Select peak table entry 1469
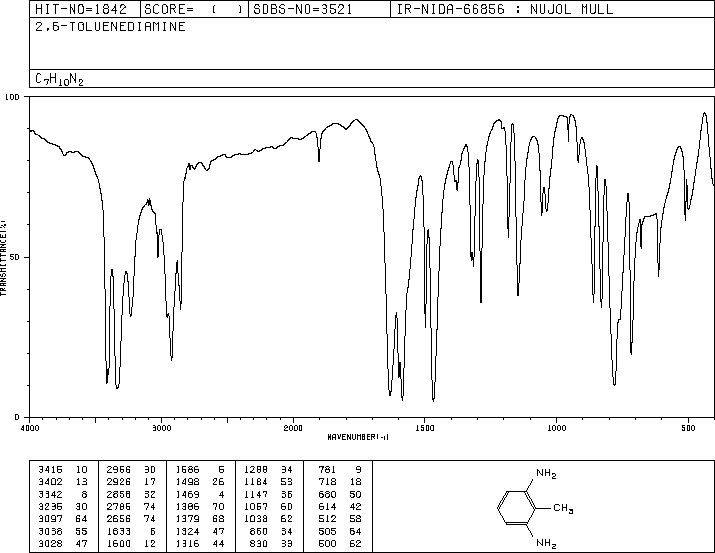This screenshot has height=553, width=715. pyautogui.click(x=200, y=494)
